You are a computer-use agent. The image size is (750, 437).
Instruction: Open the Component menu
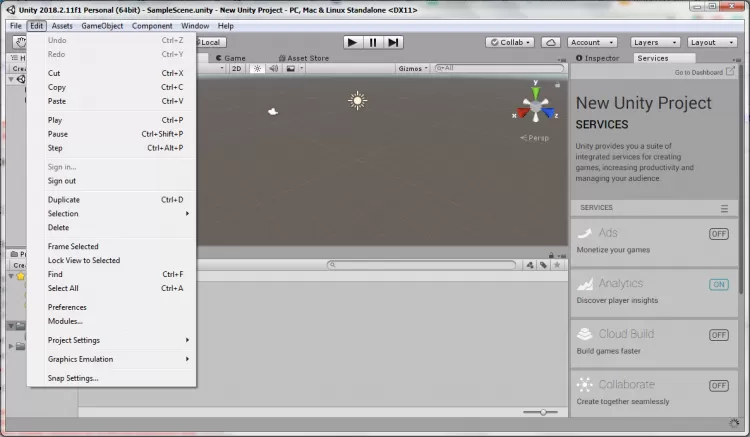point(152,26)
